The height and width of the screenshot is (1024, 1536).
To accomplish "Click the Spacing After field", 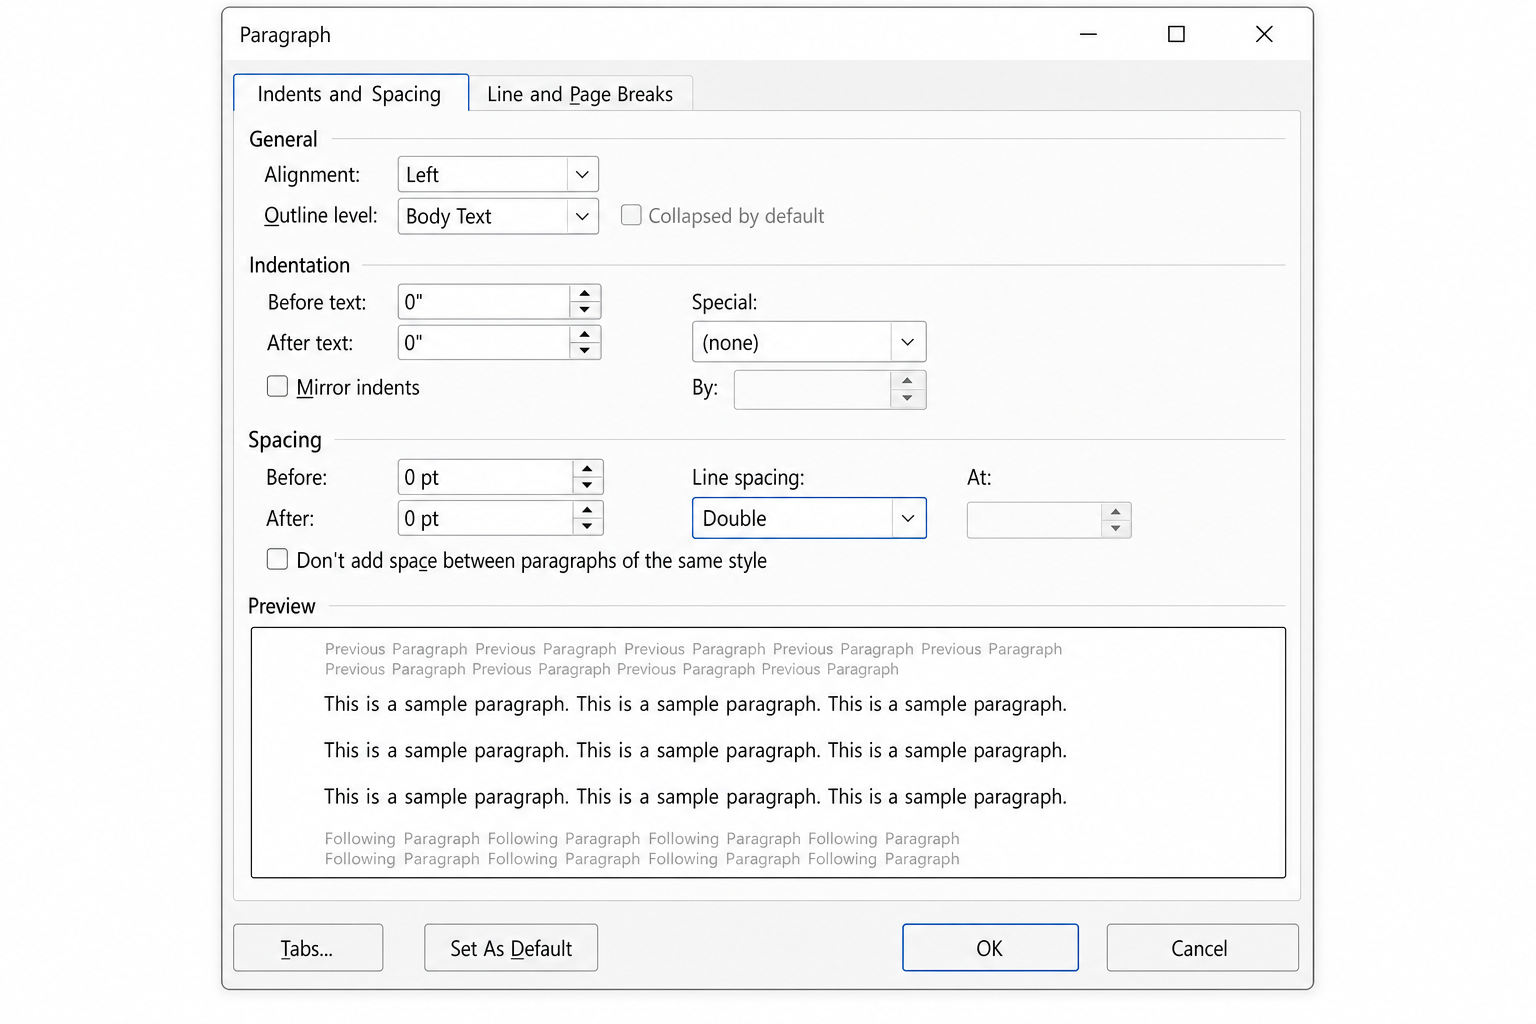I will click(x=485, y=518).
